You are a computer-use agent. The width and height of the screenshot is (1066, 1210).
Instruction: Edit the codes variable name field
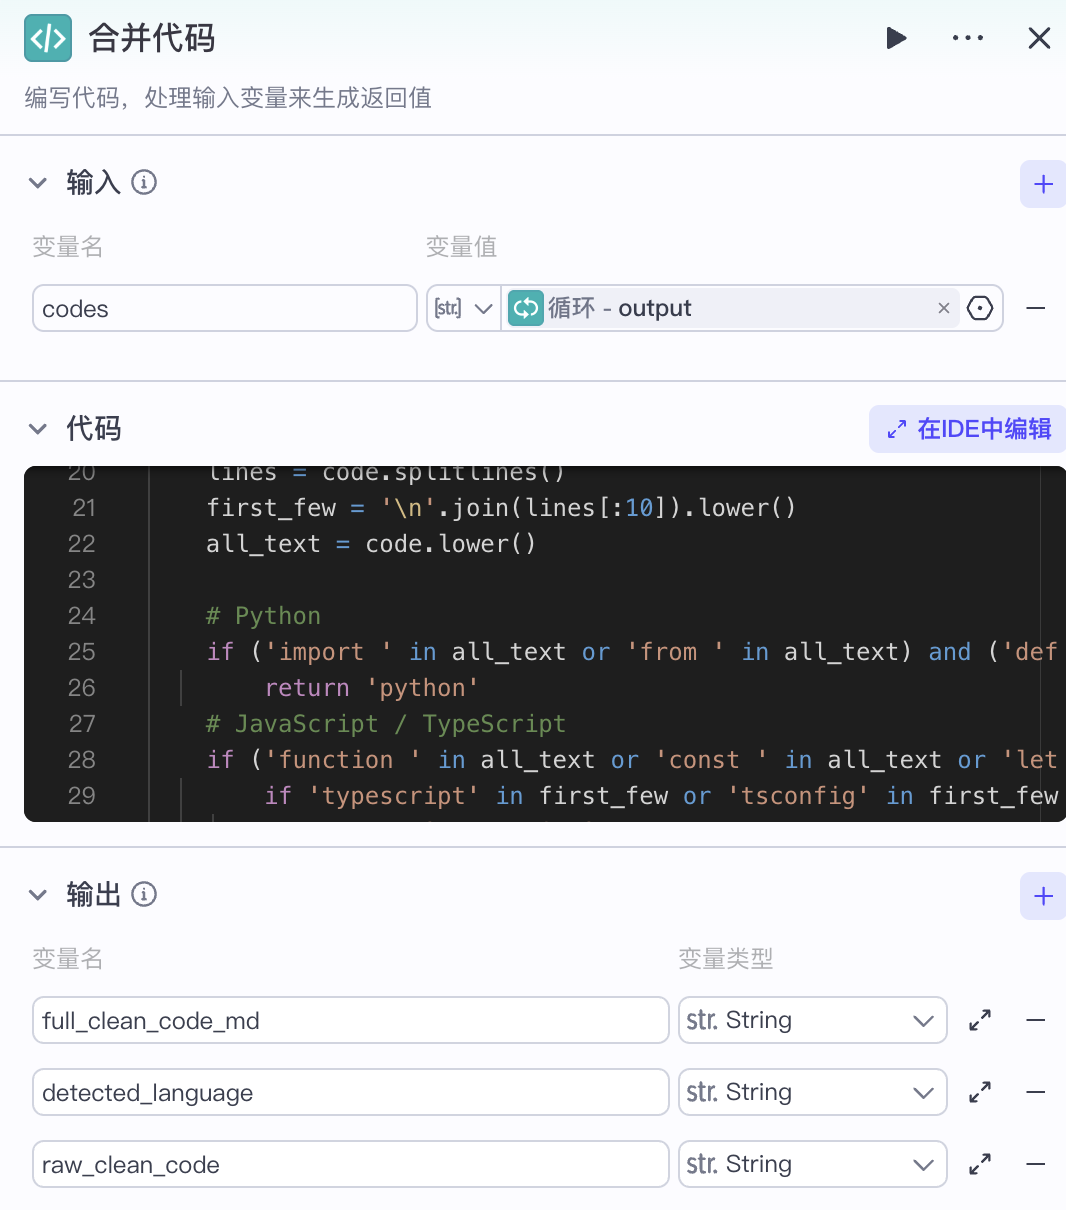[224, 308]
